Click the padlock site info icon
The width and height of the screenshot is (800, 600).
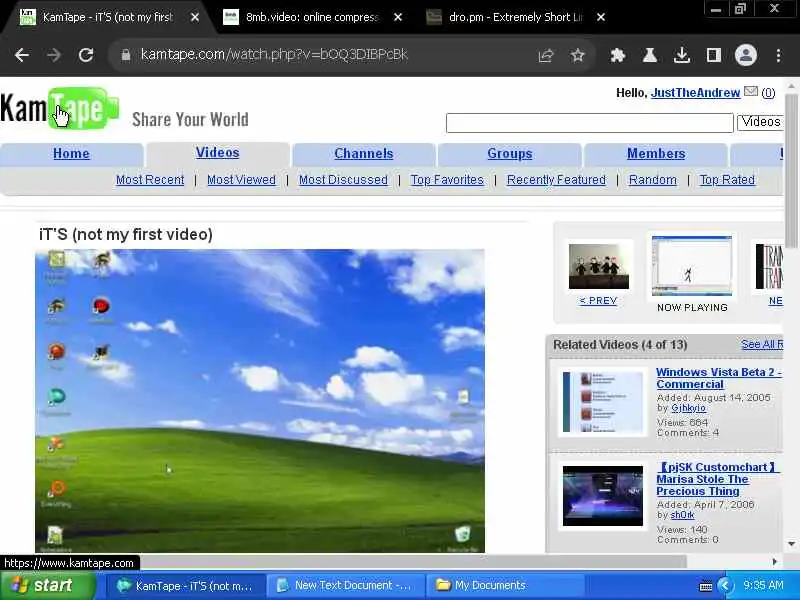(126, 55)
